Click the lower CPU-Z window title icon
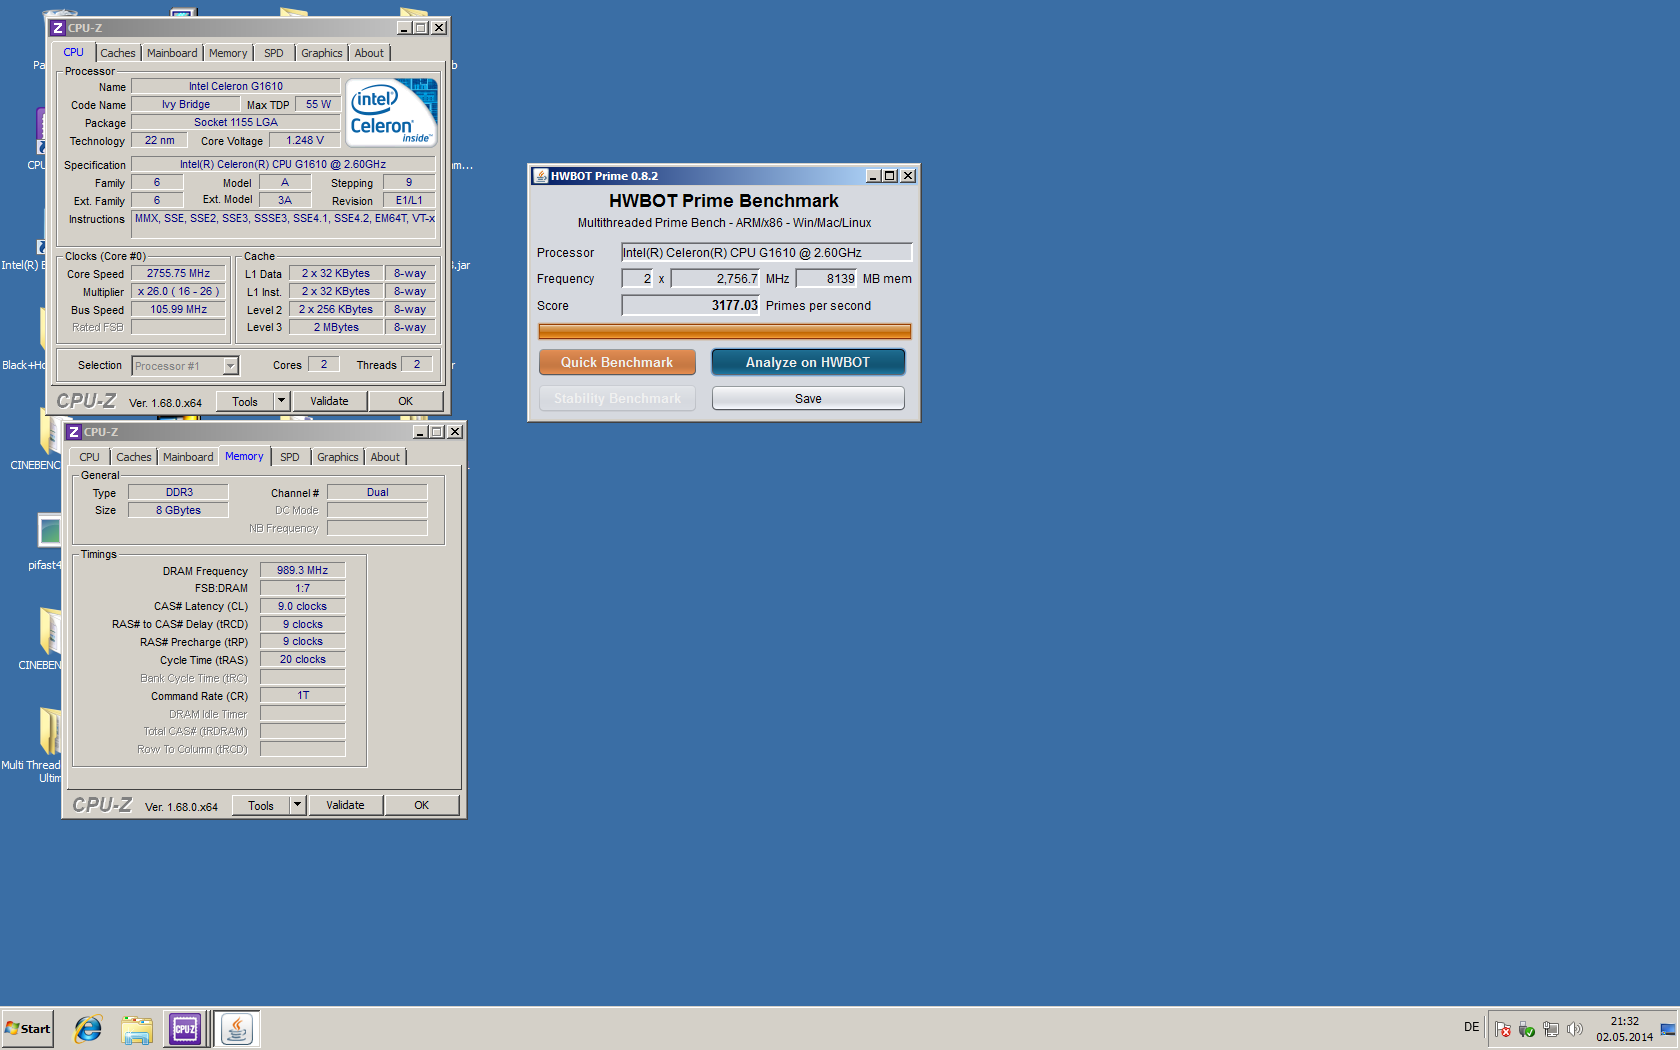Screen dimensions: 1680x1050 pos(74,432)
